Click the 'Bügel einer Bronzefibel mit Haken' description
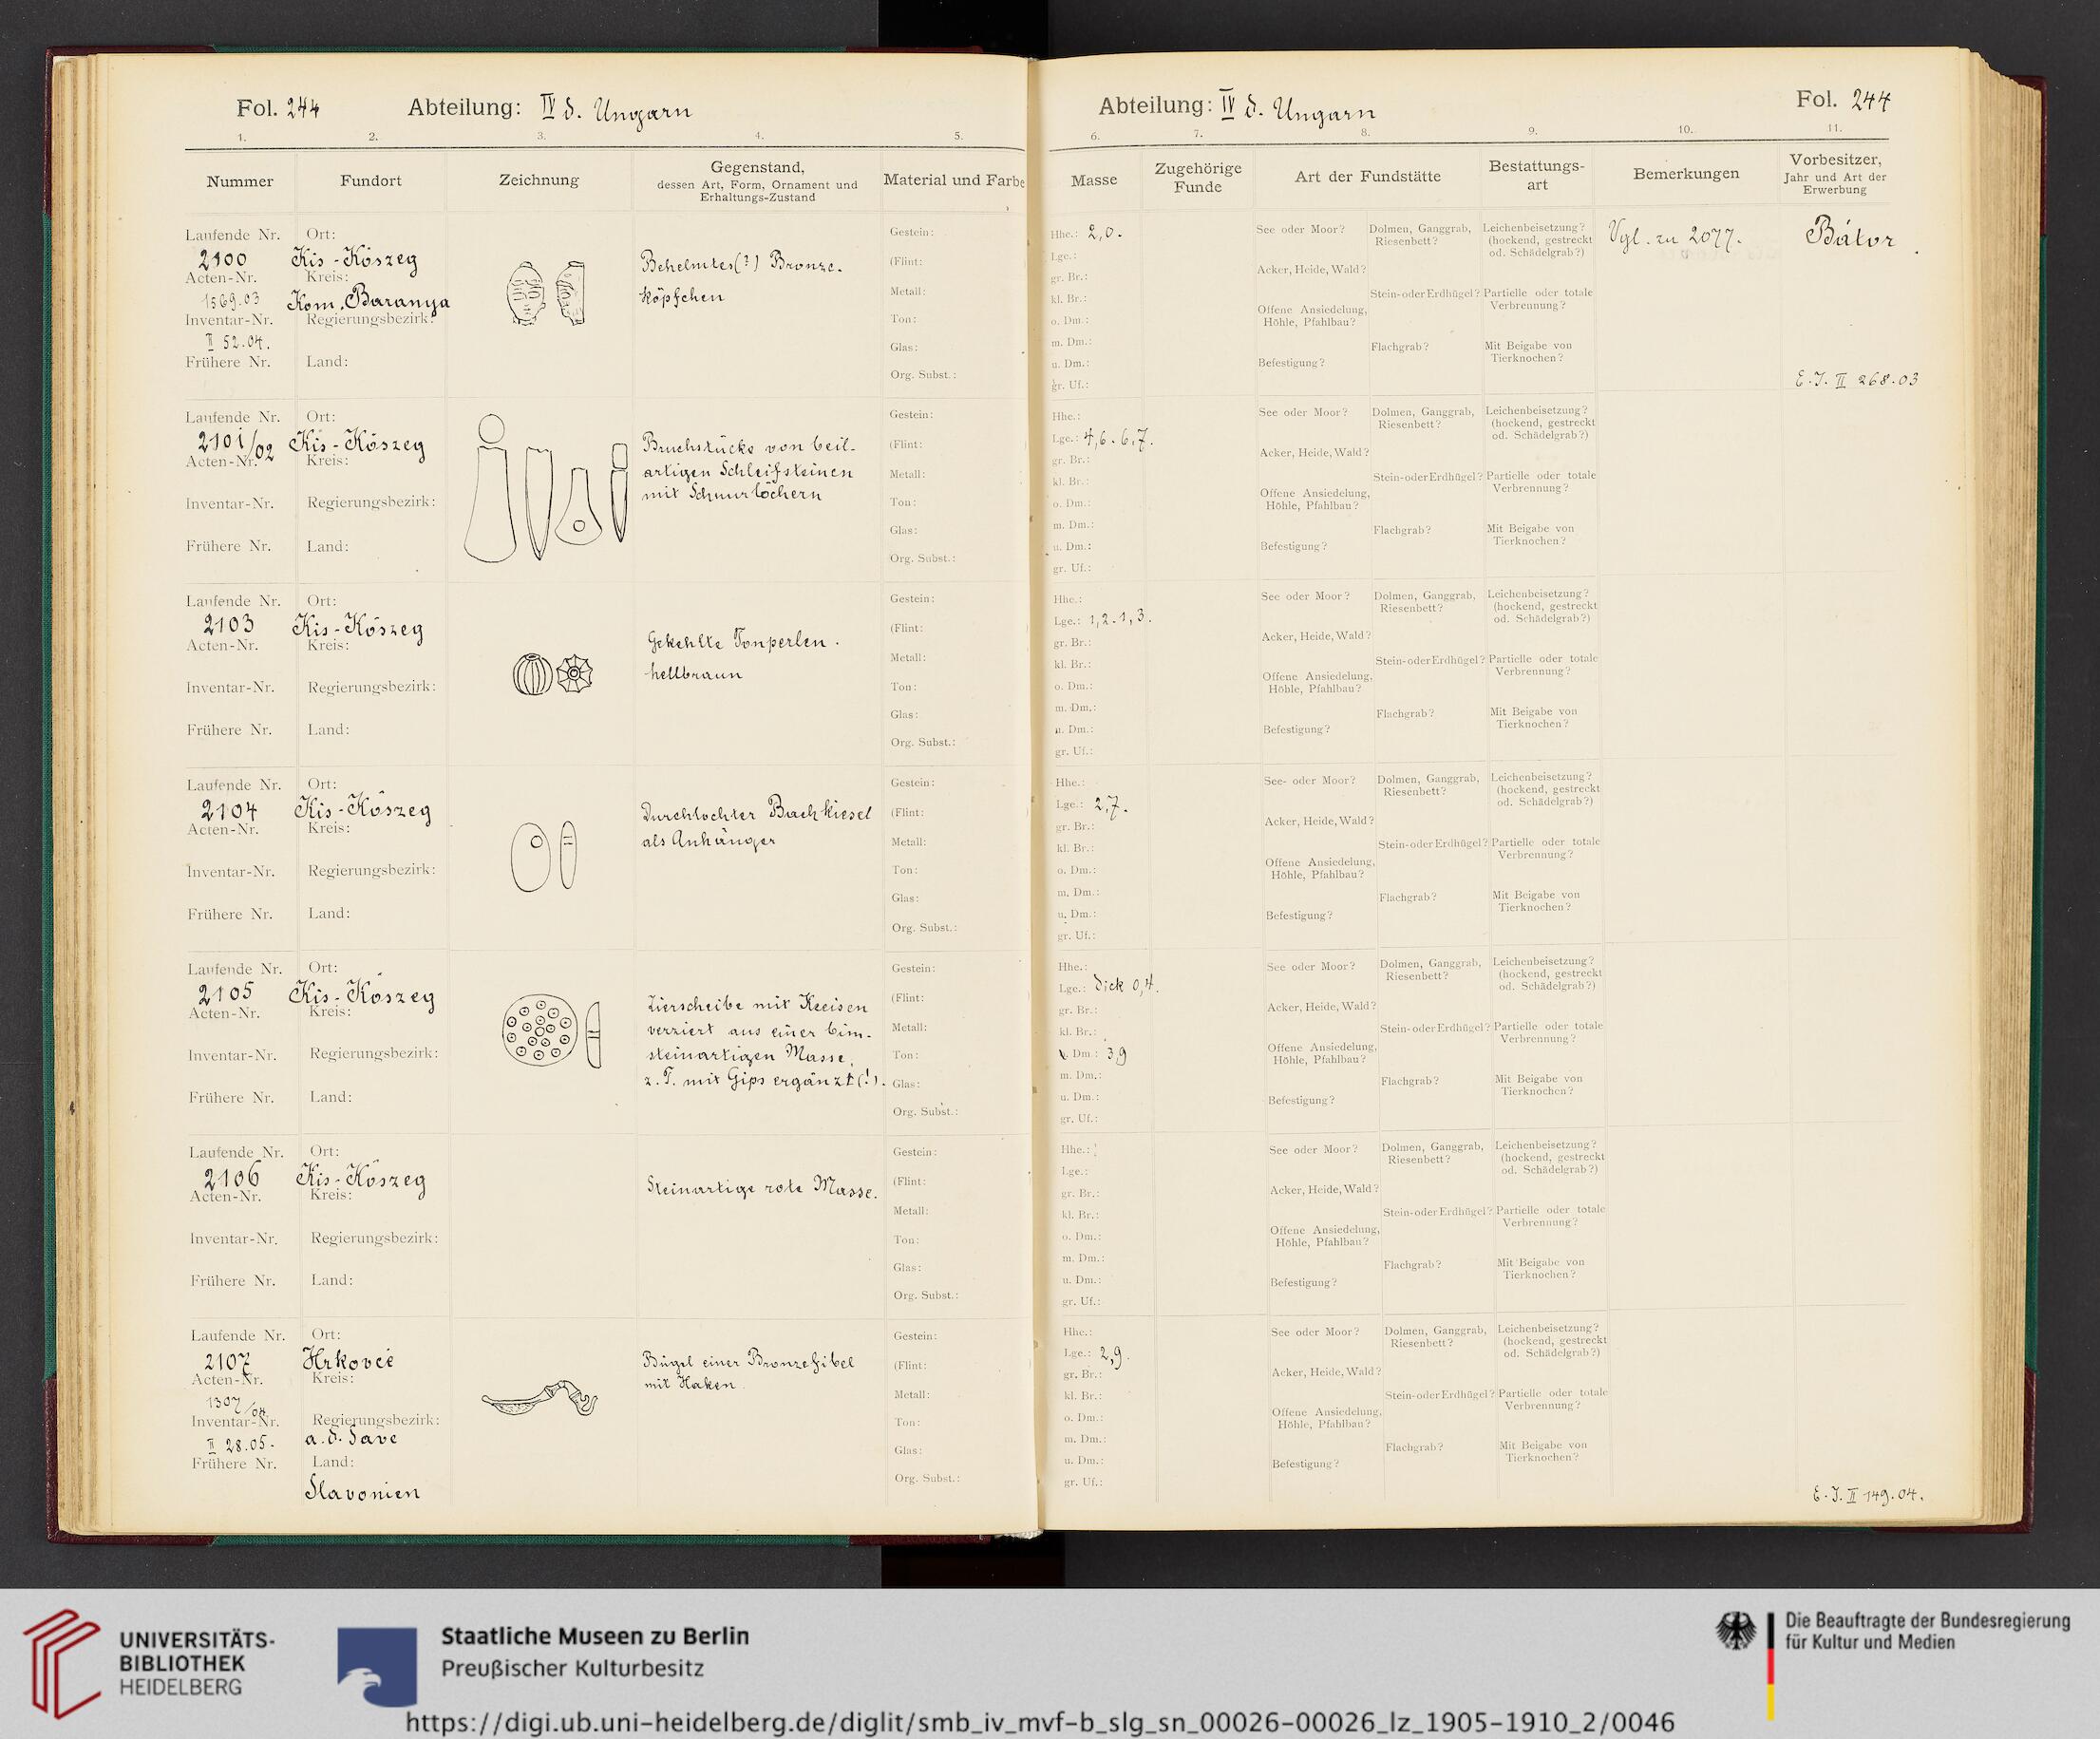Screen dimensions: 2100x1739 (x=749, y=1373)
